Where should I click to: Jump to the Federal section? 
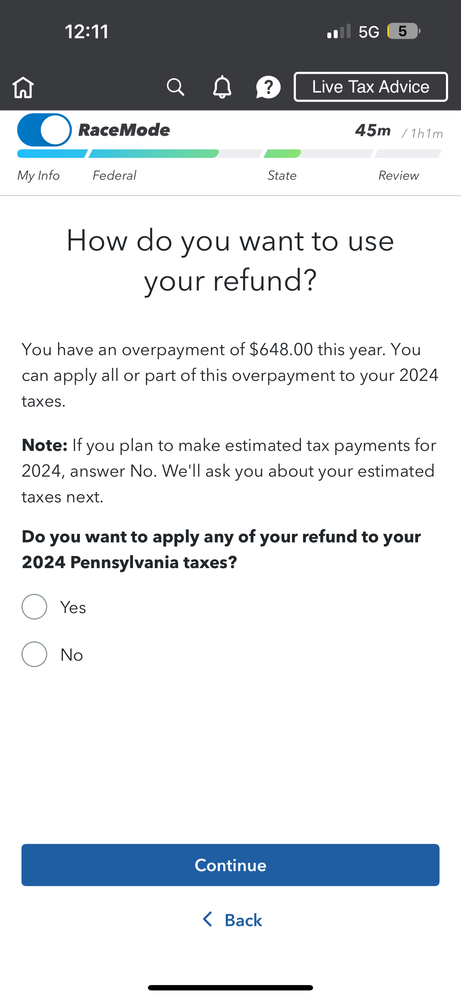[x=115, y=175]
